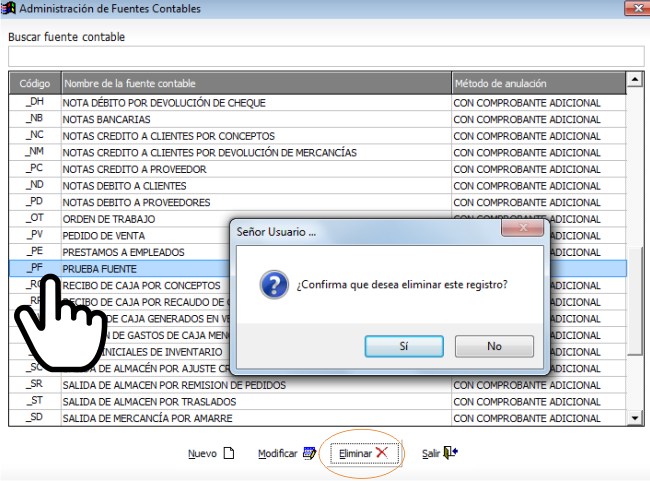Screen dimensions: 650x481
Task: Click the Método de anulación column header
Action: click(538, 83)
